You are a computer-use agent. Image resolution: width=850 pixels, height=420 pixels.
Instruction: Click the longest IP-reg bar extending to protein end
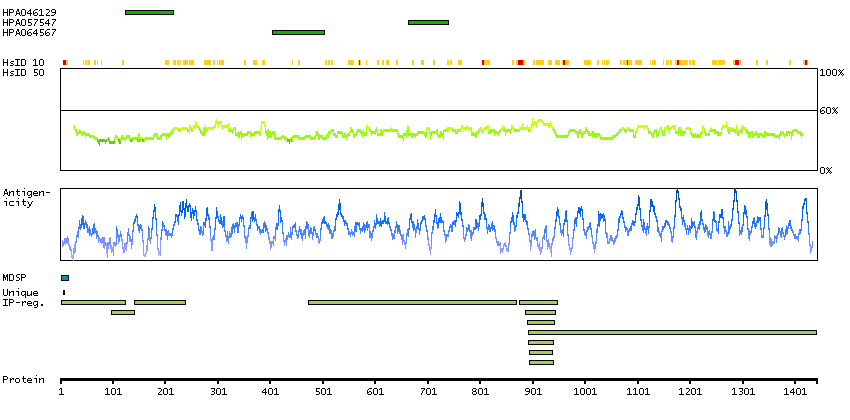coord(672,332)
